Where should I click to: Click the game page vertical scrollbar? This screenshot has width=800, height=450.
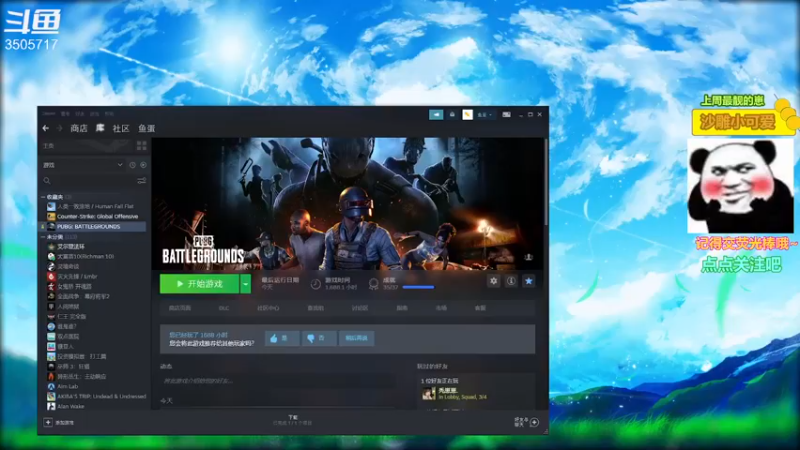tap(546, 182)
